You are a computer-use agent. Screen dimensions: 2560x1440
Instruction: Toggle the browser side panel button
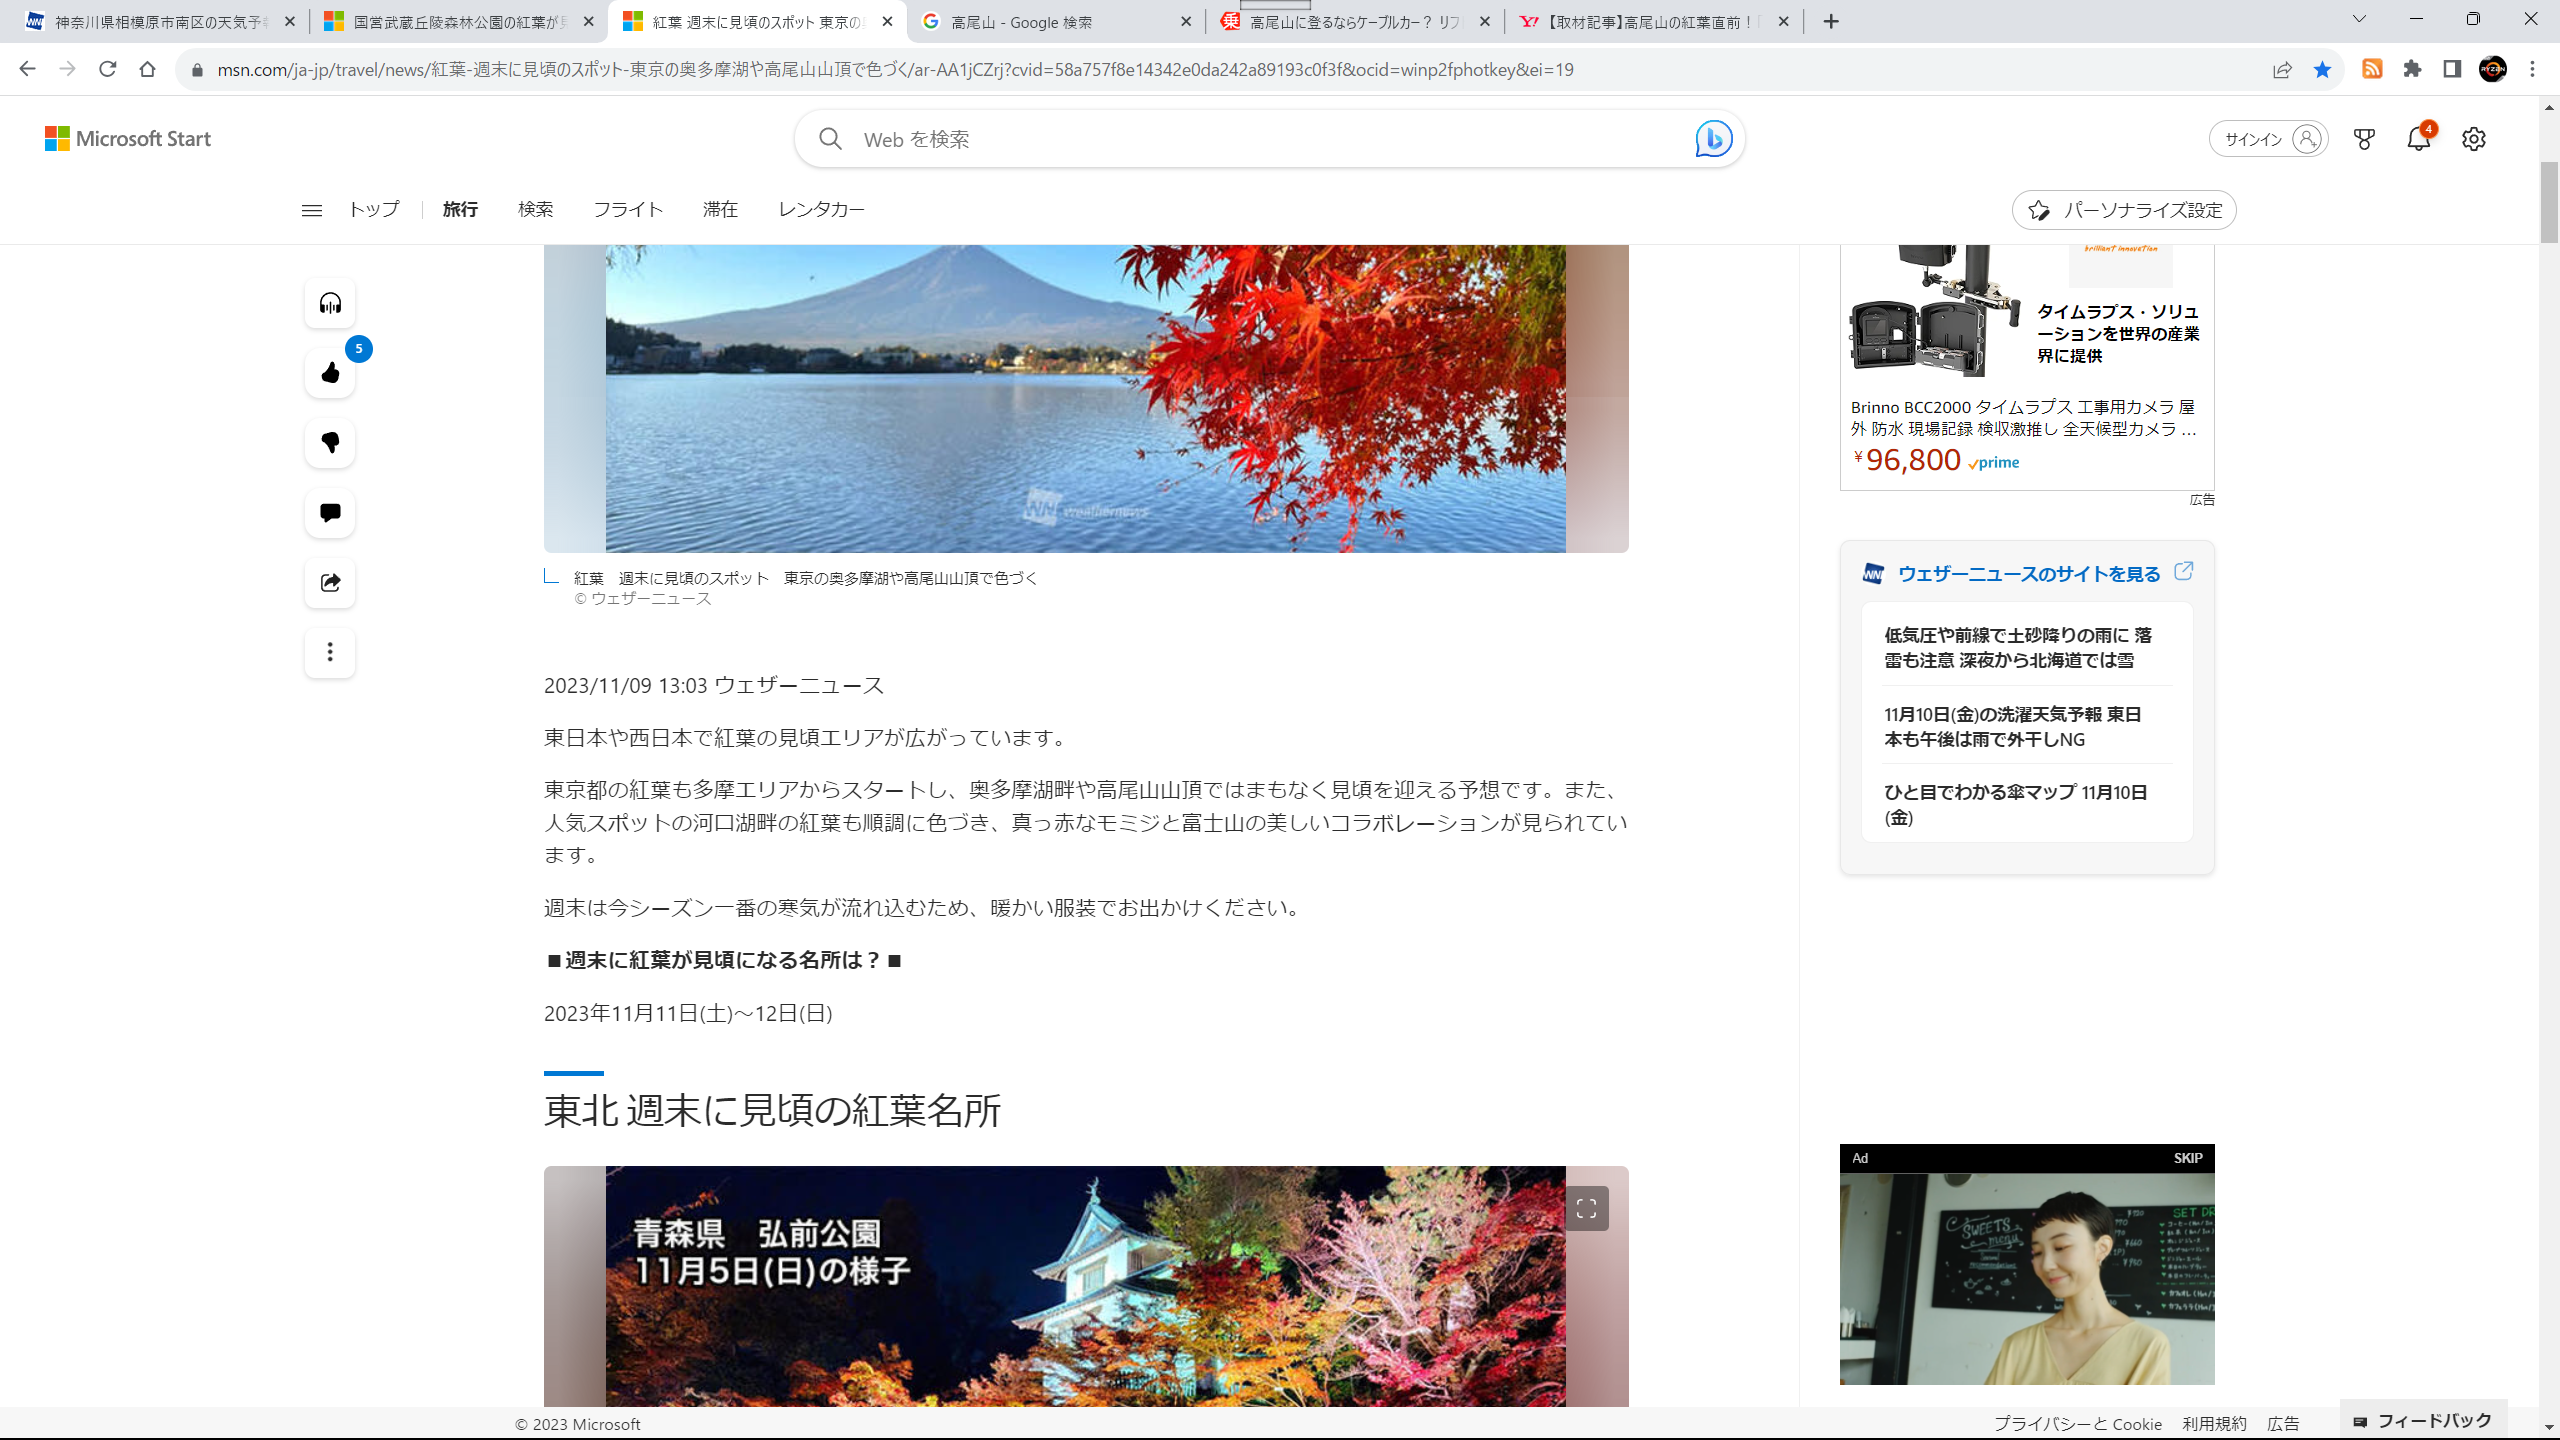coord(2452,69)
